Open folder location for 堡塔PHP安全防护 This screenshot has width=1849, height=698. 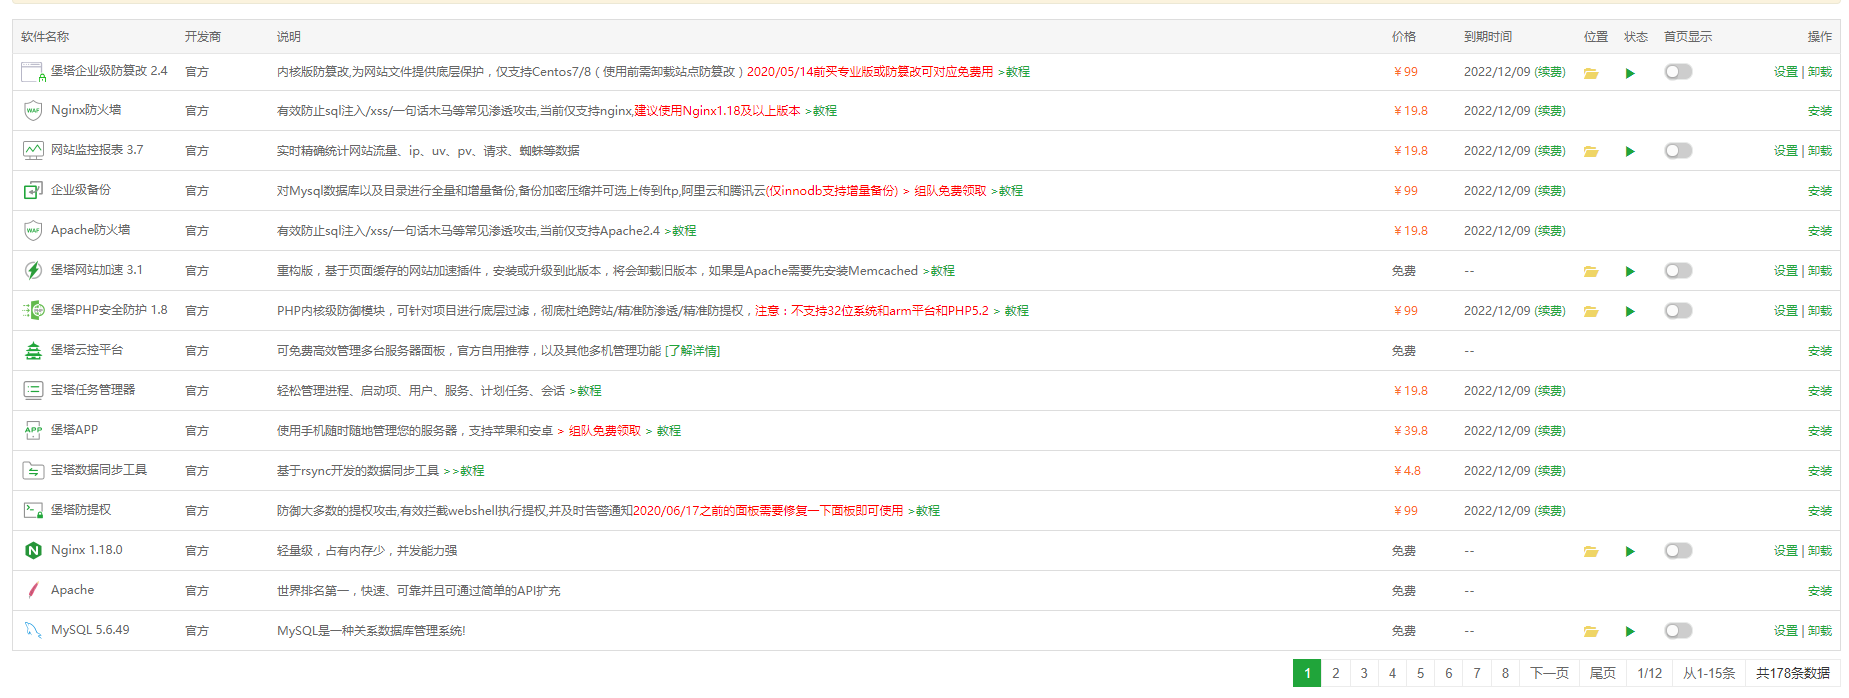(x=1590, y=312)
